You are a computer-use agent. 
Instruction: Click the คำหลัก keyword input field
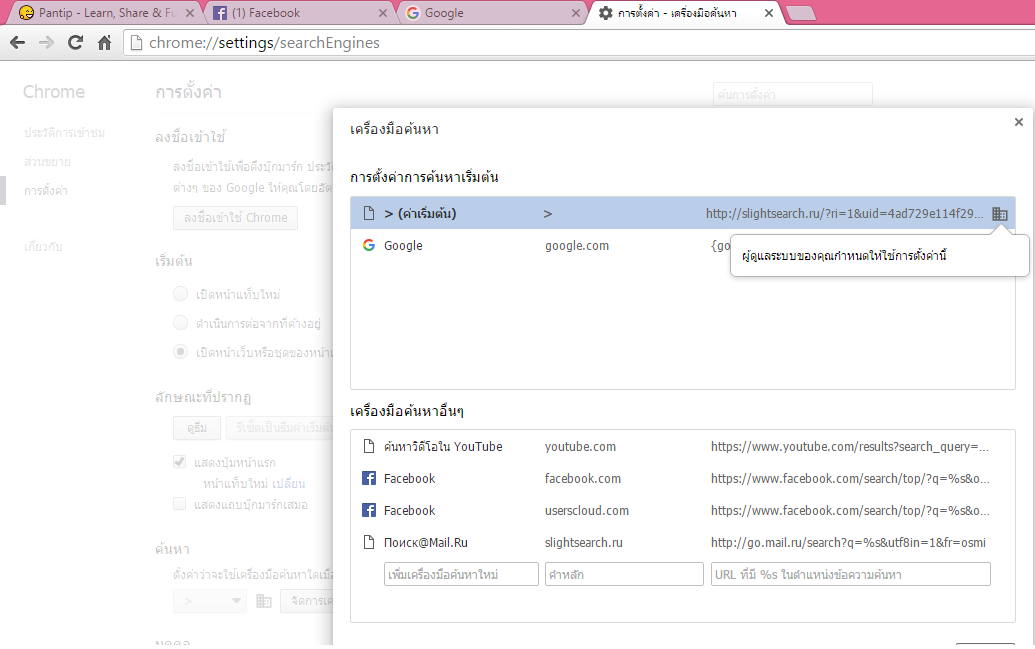(624, 574)
